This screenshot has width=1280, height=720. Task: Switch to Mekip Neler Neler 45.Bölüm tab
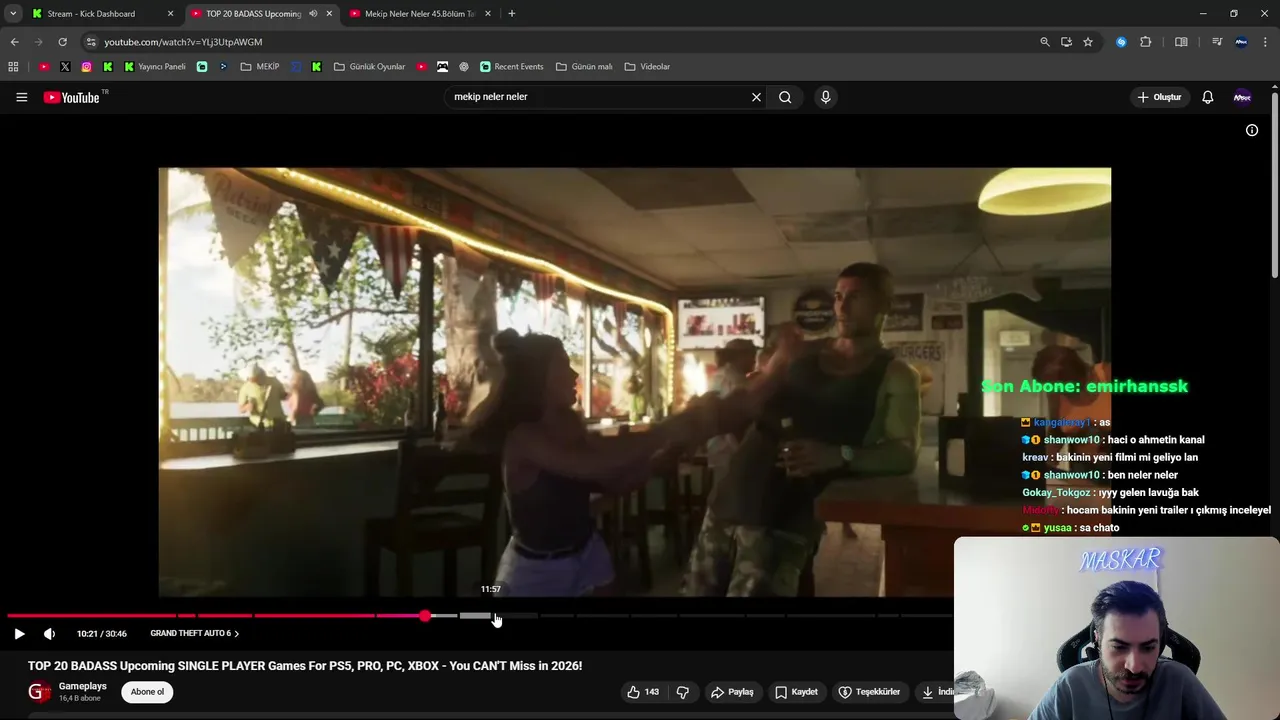420,14
